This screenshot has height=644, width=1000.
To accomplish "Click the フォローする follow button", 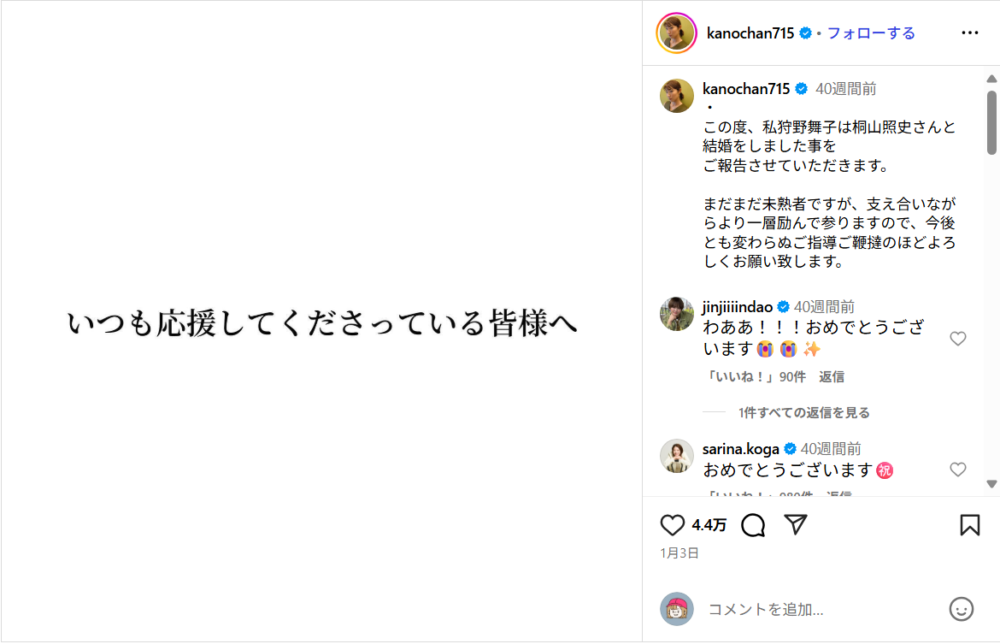I will [x=870, y=33].
